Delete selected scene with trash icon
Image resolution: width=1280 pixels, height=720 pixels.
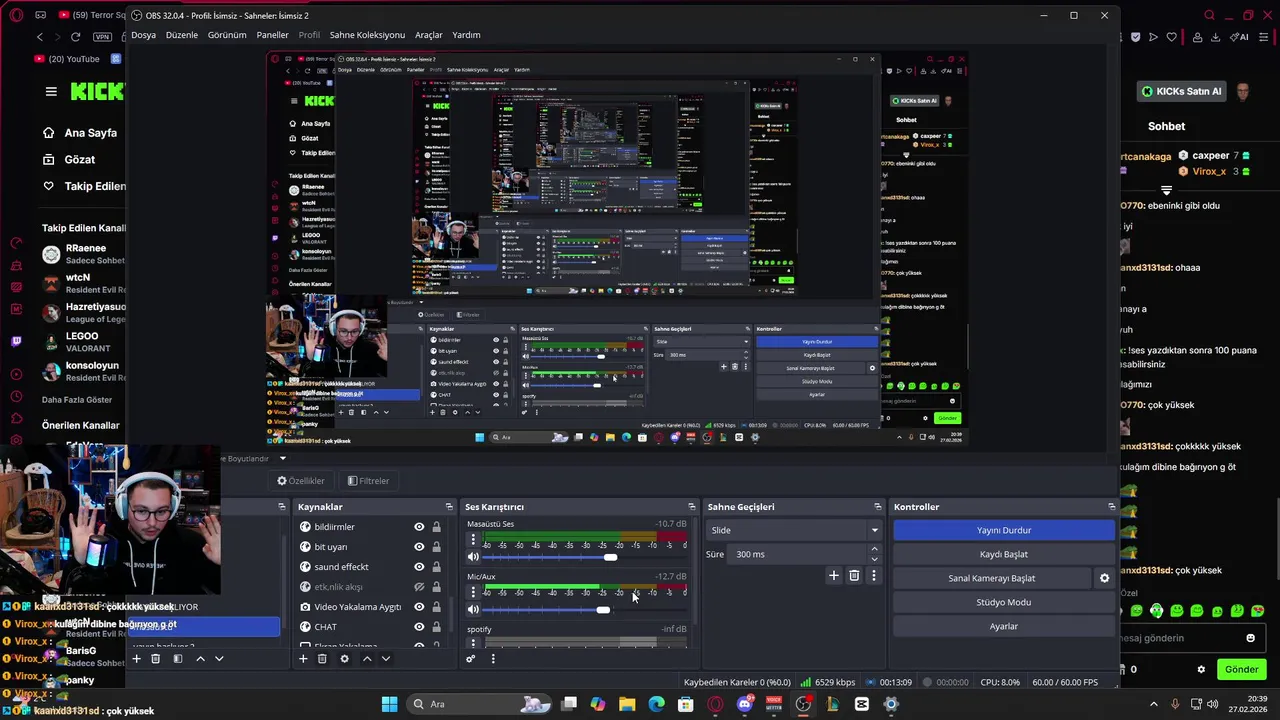pyautogui.click(x=155, y=658)
